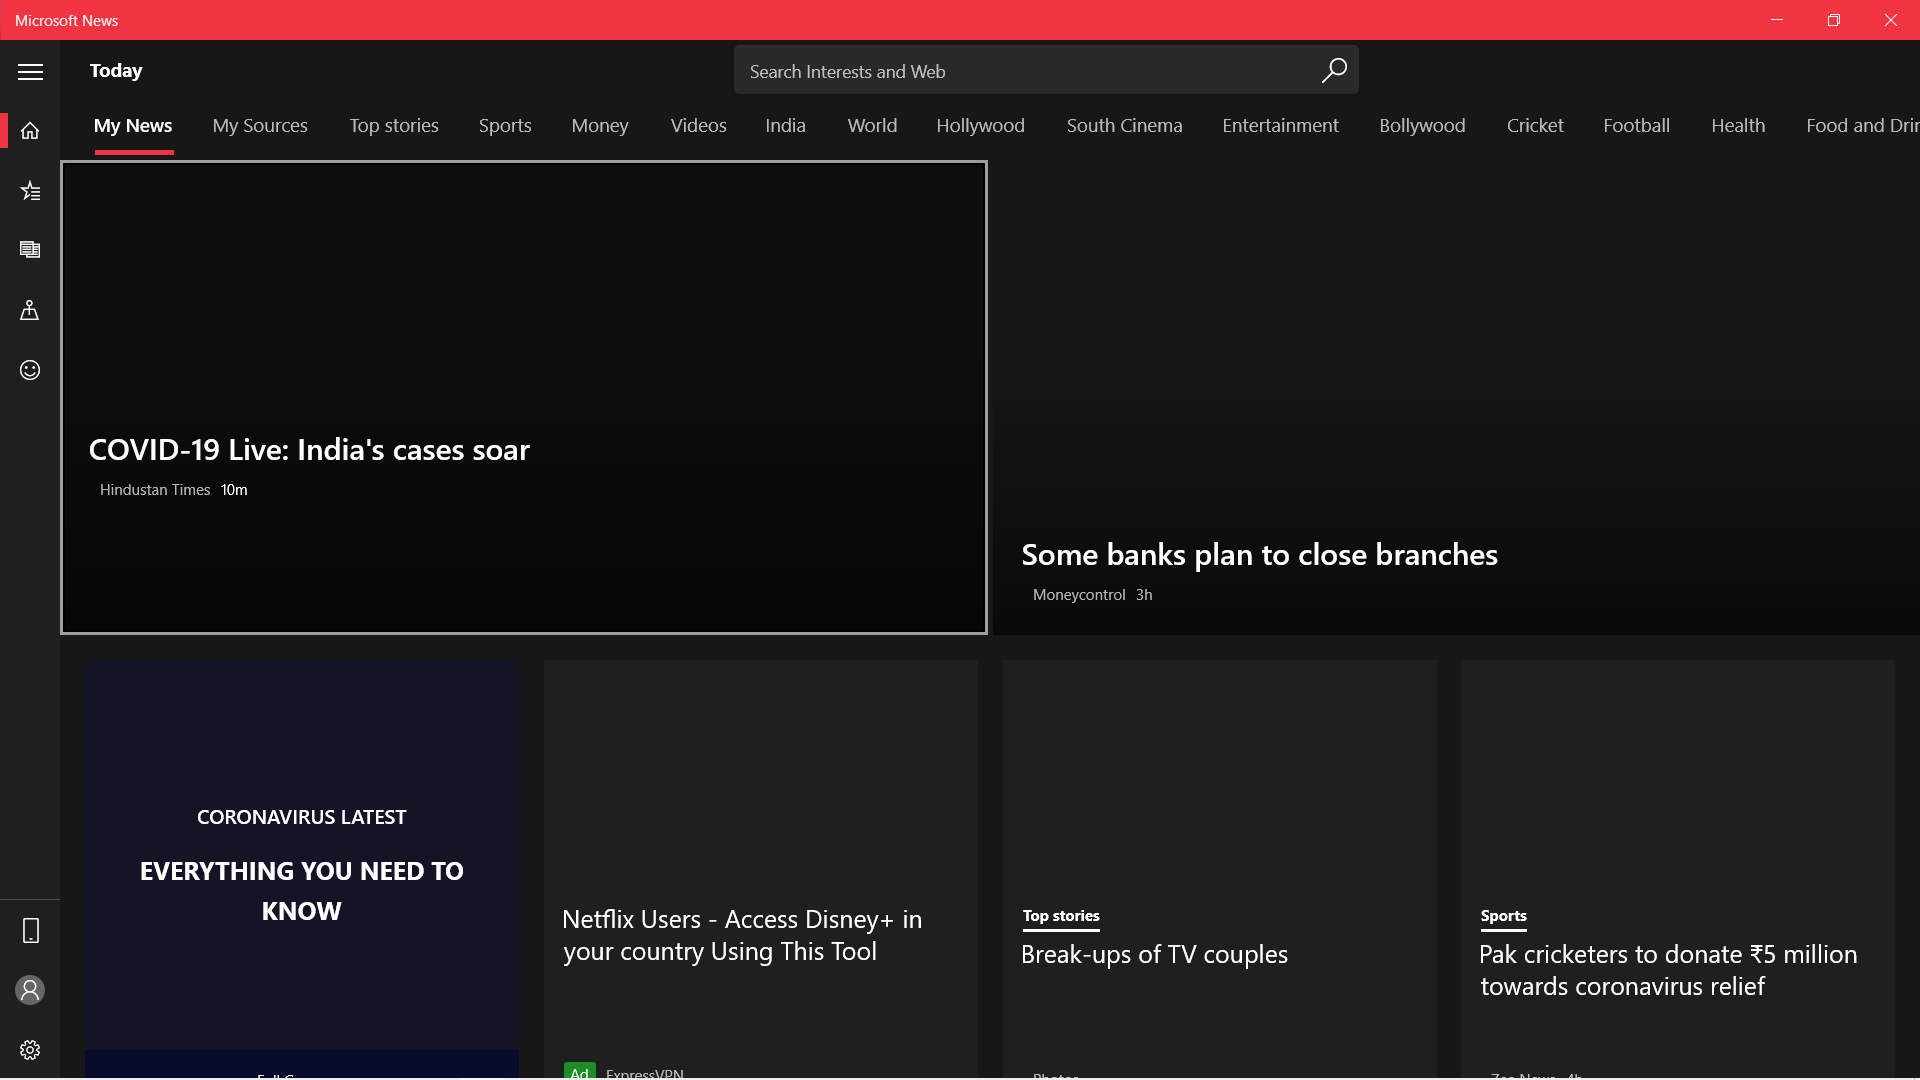
Task: Open the navigation hamburger menu
Action: pos(31,71)
